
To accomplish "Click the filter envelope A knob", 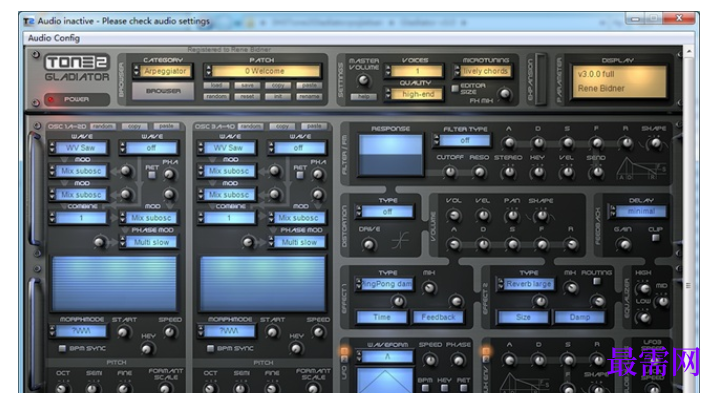I will 509,143.
